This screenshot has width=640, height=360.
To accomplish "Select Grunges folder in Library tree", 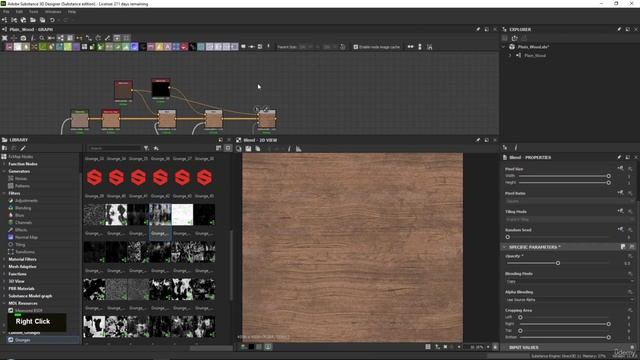I will 22,340.
